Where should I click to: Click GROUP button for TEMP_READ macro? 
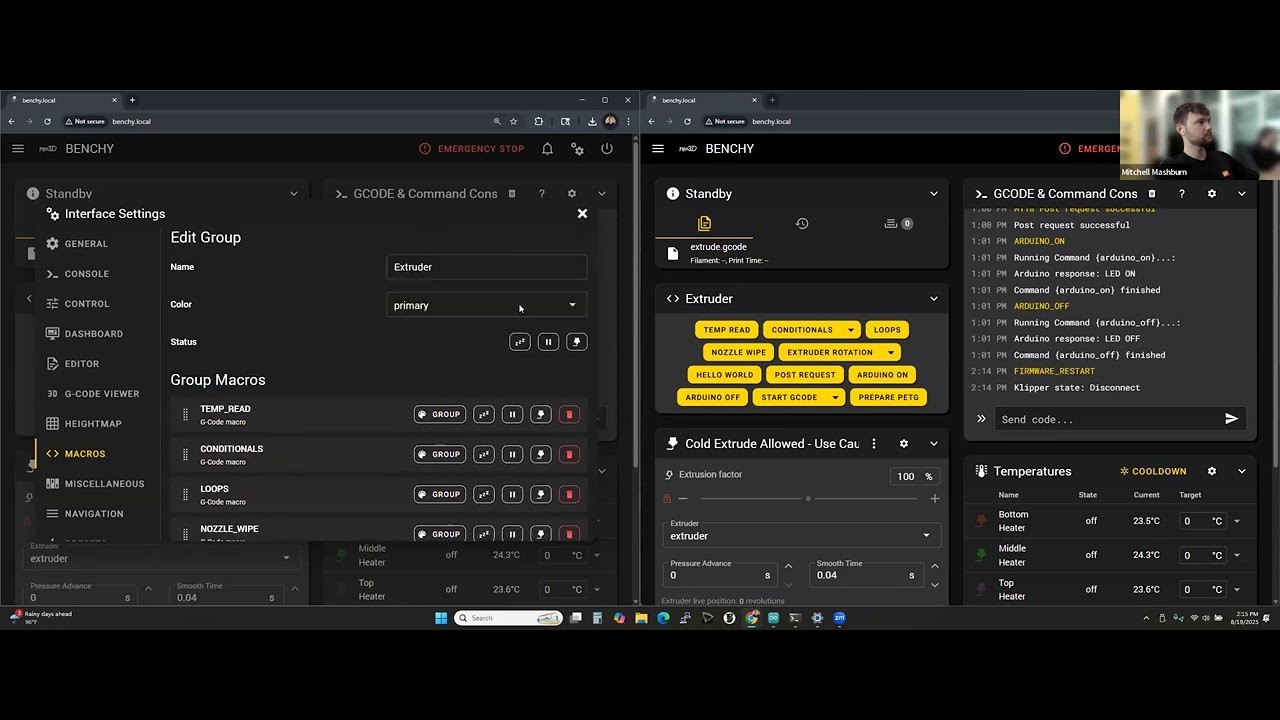coord(440,414)
